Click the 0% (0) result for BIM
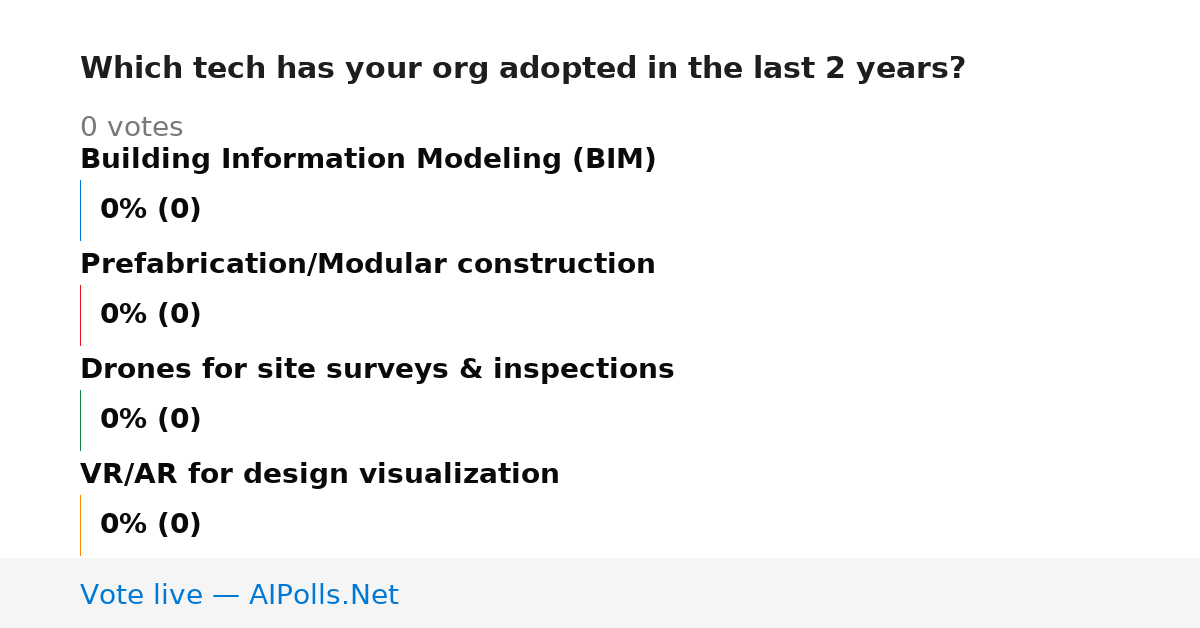 tap(151, 210)
